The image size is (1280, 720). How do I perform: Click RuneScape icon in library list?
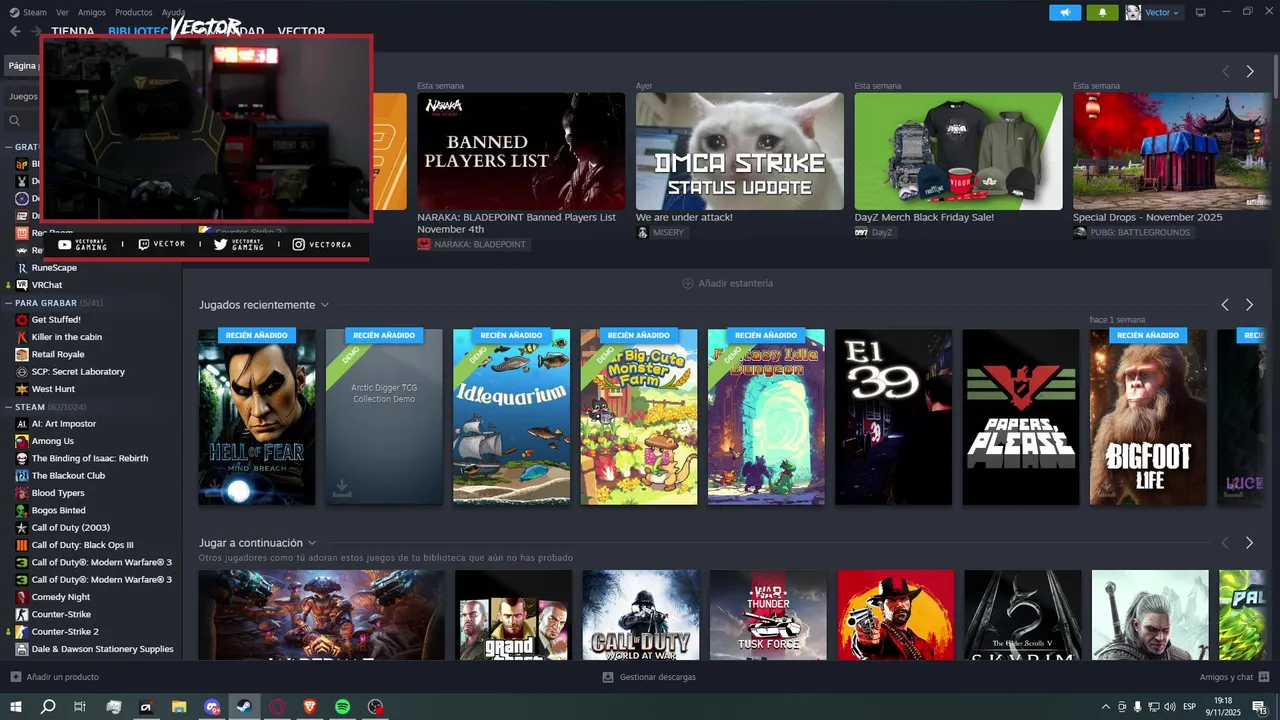pyautogui.click(x=22, y=267)
